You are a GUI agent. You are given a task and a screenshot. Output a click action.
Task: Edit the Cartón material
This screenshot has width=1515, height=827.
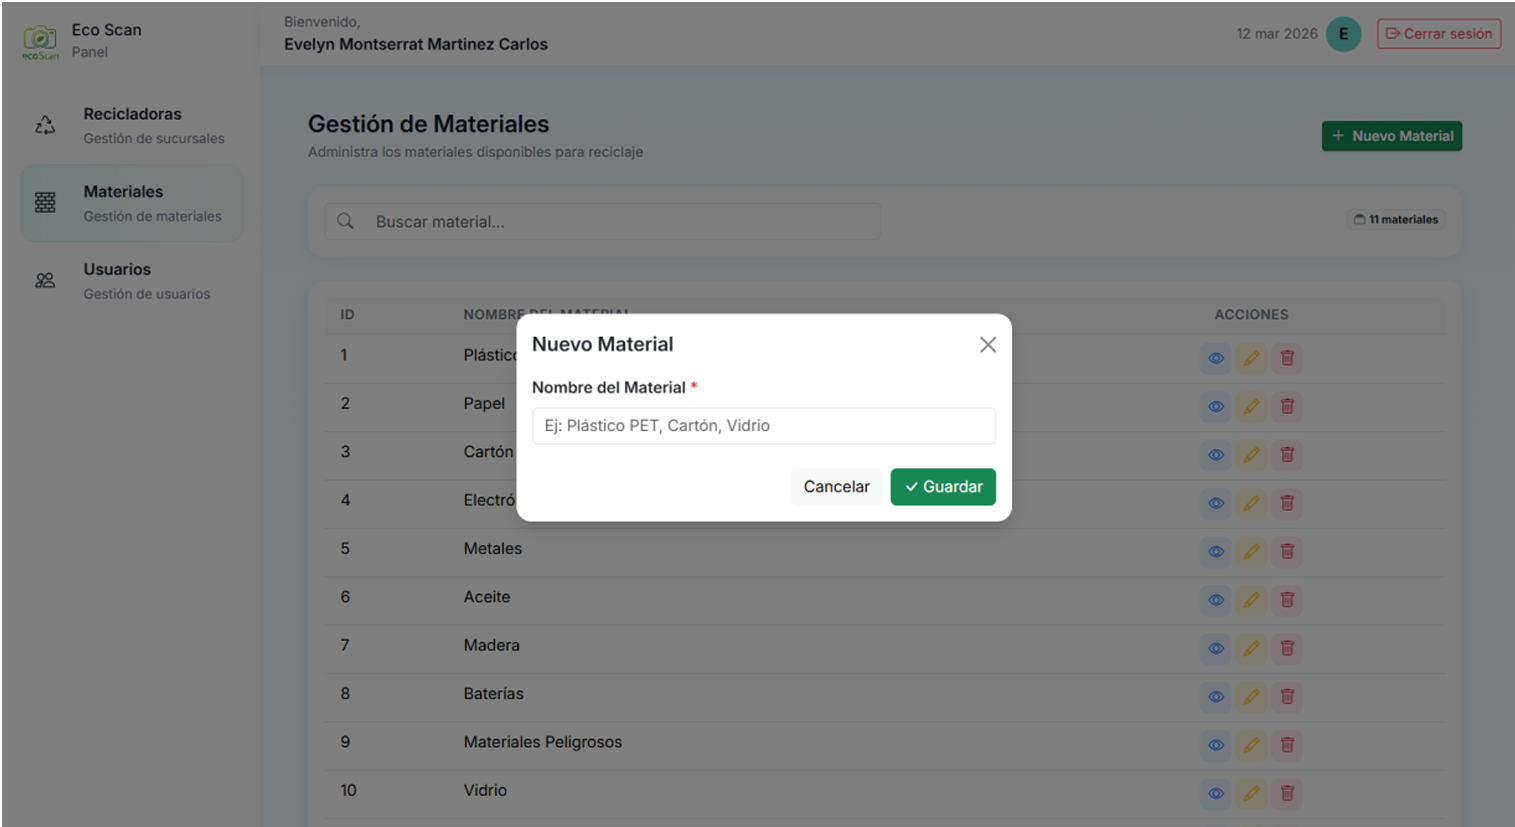[1251, 455]
